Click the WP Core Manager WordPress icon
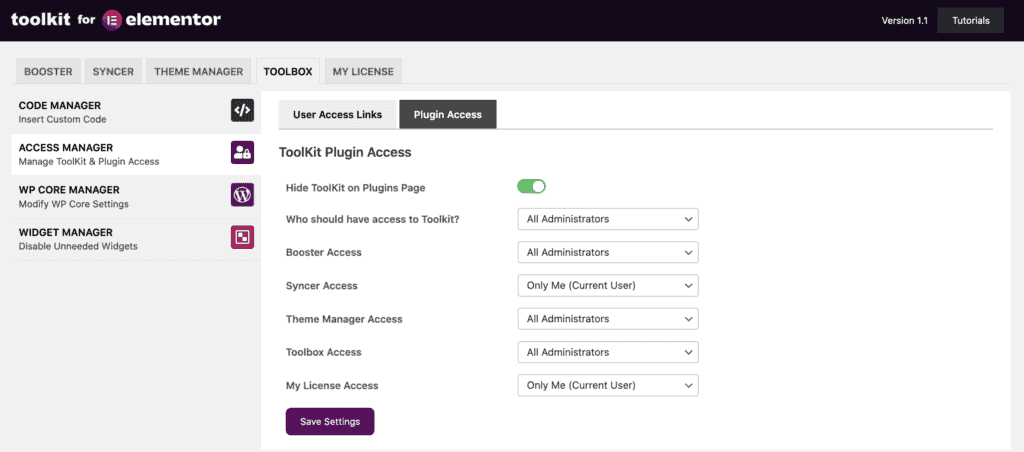Viewport: 1024px width, 452px height. point(242,195)
